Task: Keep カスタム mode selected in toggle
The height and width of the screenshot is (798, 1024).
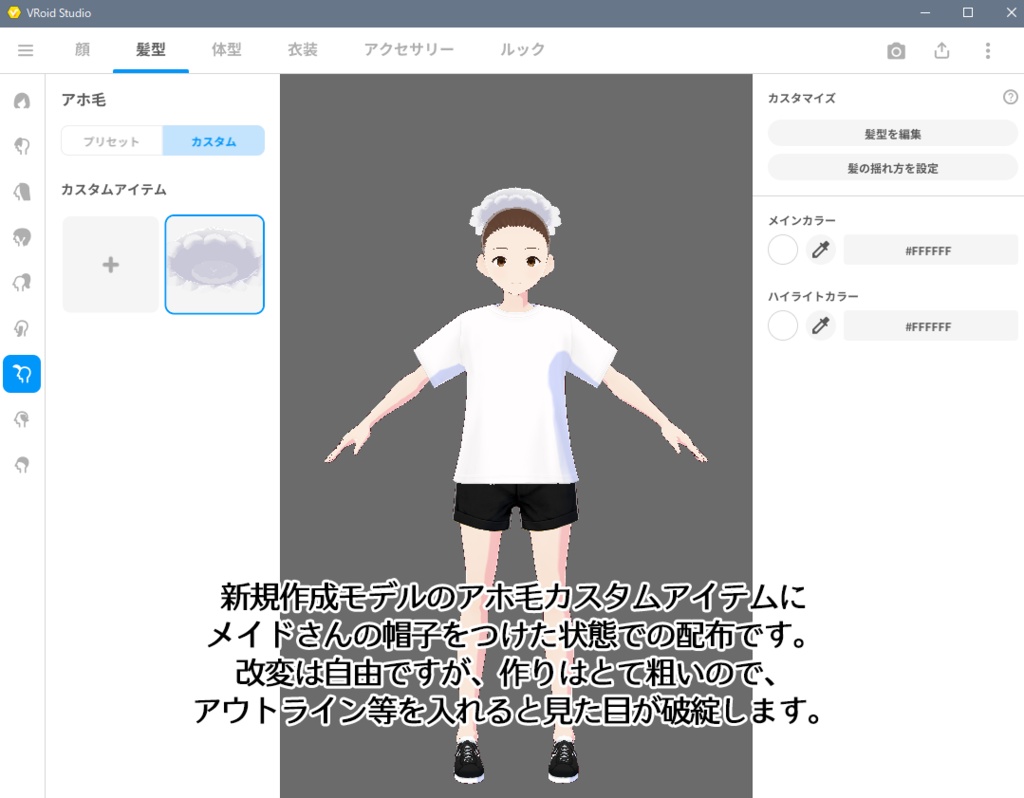Action: click(213, 140)
